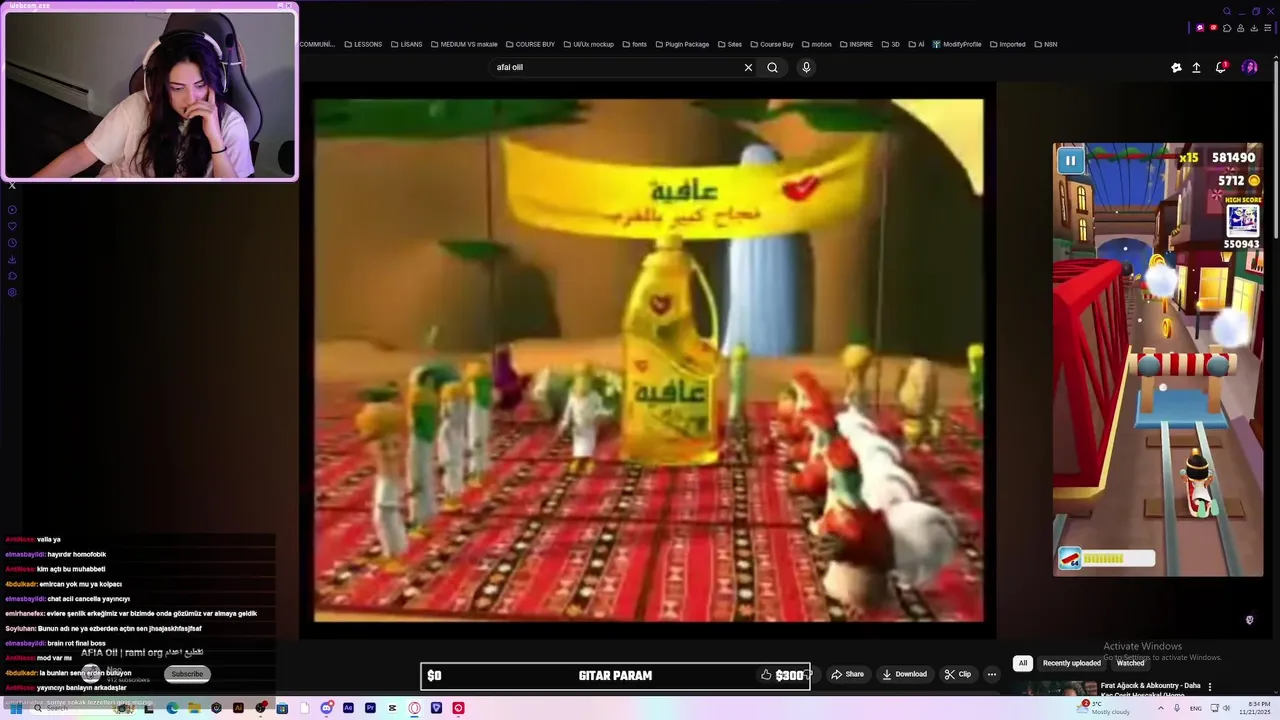Open sidebar heart icon

point(12,226)
